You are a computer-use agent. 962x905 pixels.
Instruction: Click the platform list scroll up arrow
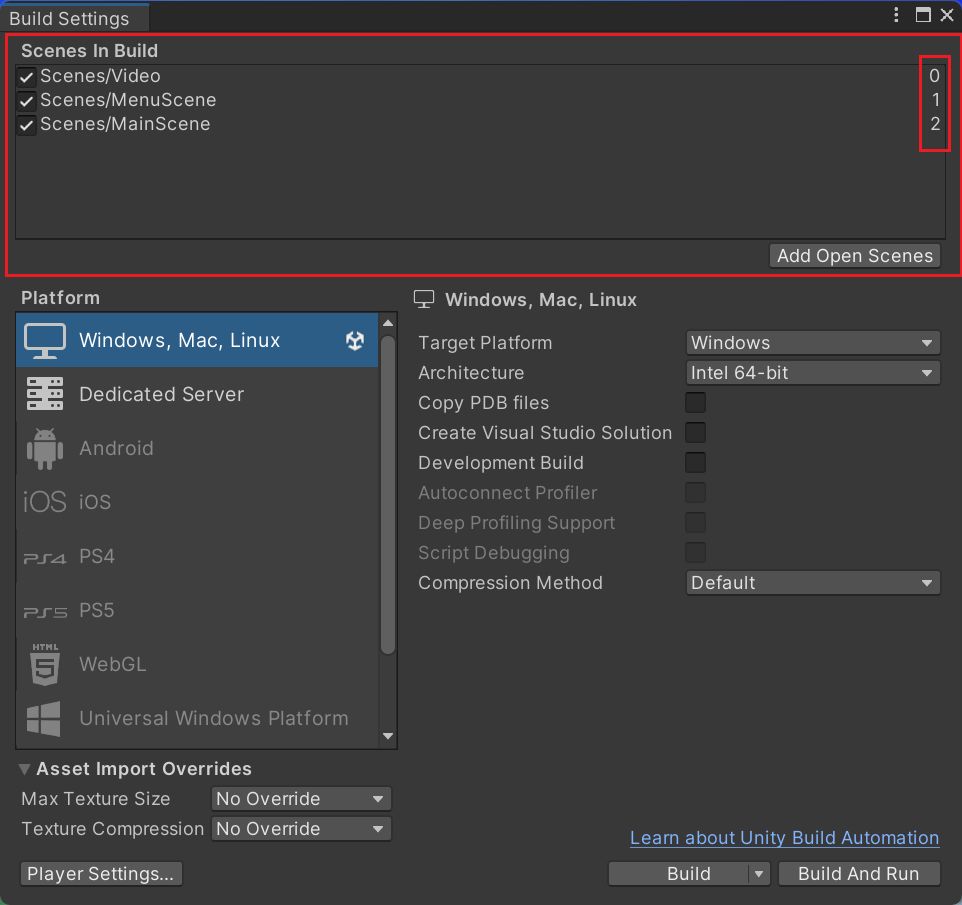(x=388, y=323)
